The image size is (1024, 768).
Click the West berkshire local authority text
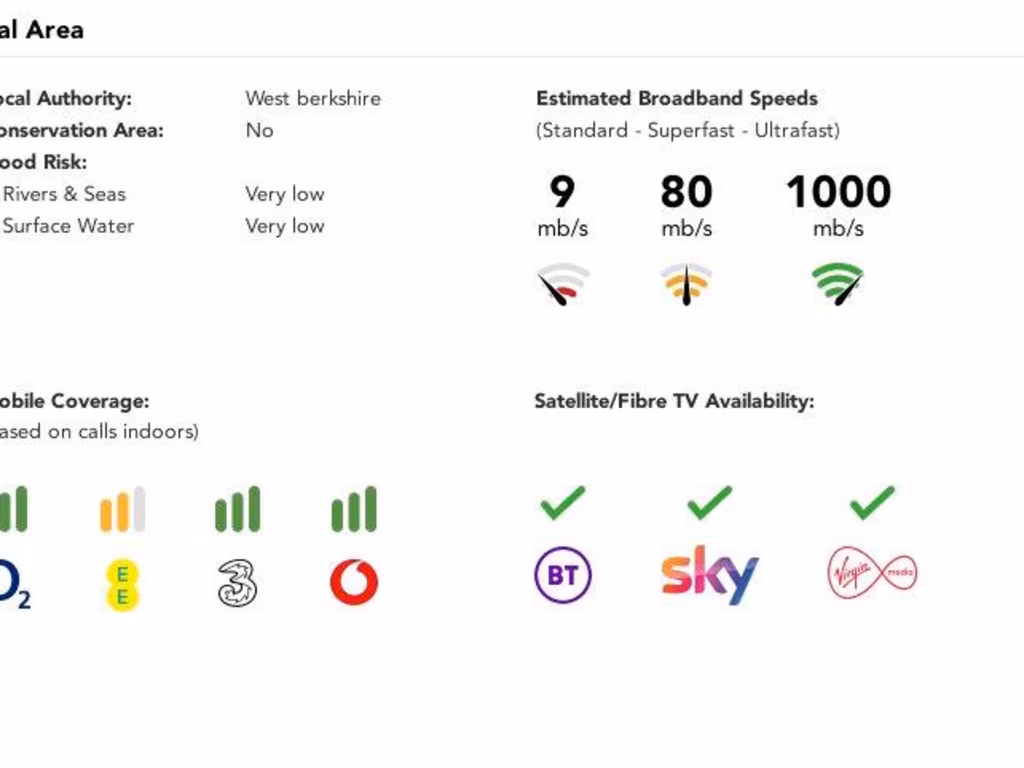(313, 98)
